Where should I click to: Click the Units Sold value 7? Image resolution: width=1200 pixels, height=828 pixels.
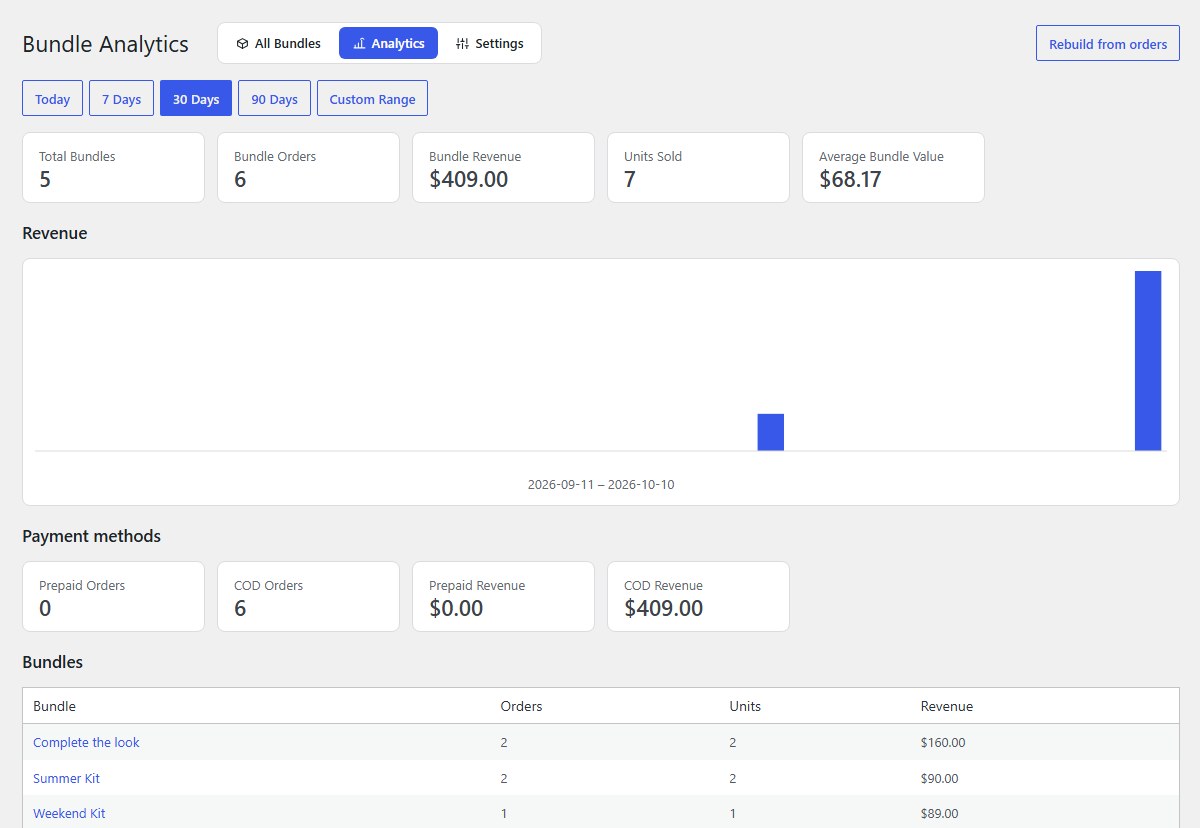coord(630,179)
